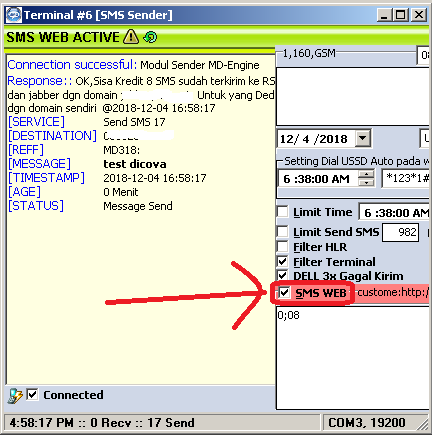Click the COM3, 19200 status bar panel
432x435 pixels.
(371, 422)
